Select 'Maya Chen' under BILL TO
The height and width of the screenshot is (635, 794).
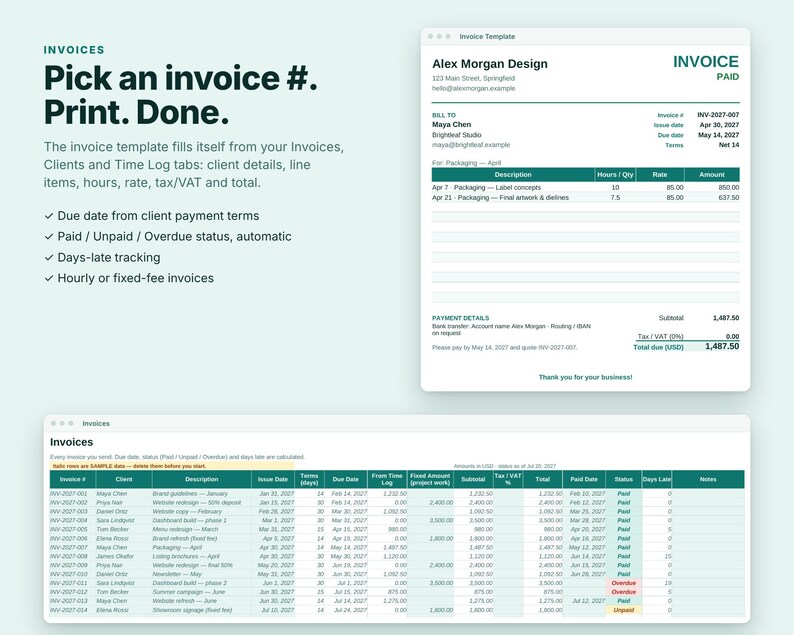coord(451,125)
